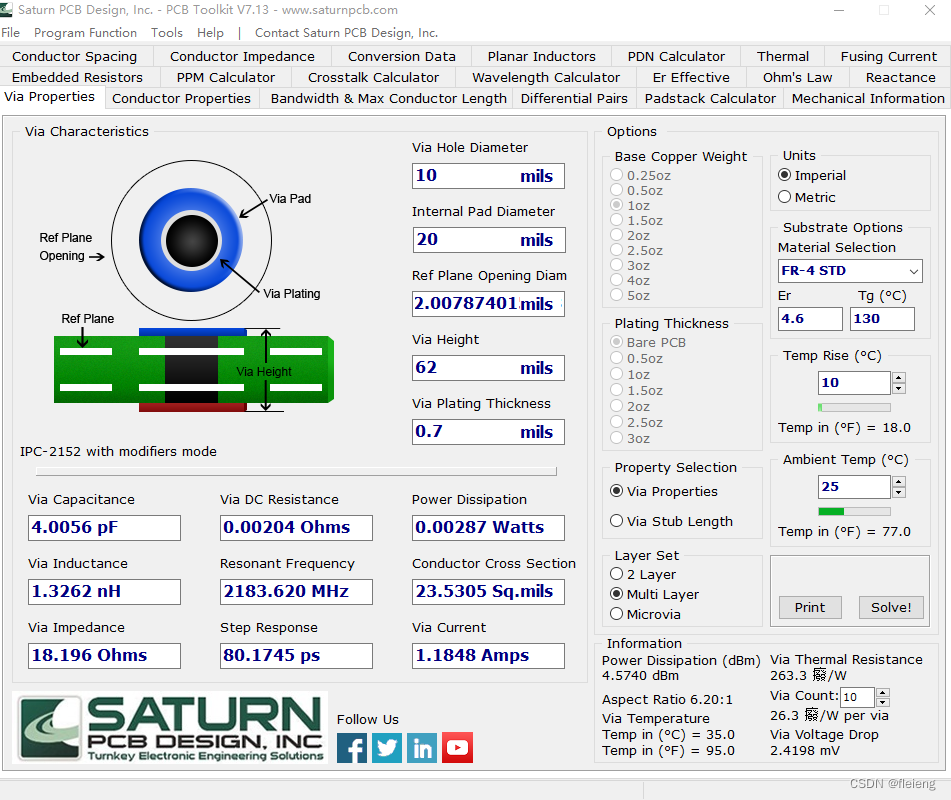Switch to the Padstack Calculator tab
The height and width of the screenshot is (800, 951).
pyautogui.click(x=710, y=98)
